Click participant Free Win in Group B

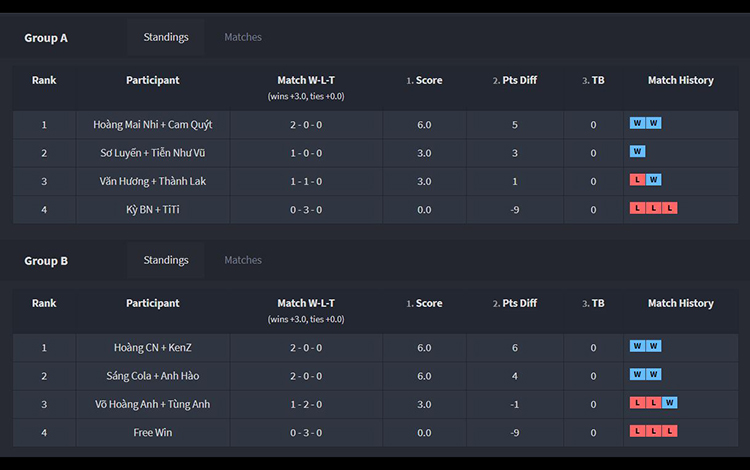[153, 433]
